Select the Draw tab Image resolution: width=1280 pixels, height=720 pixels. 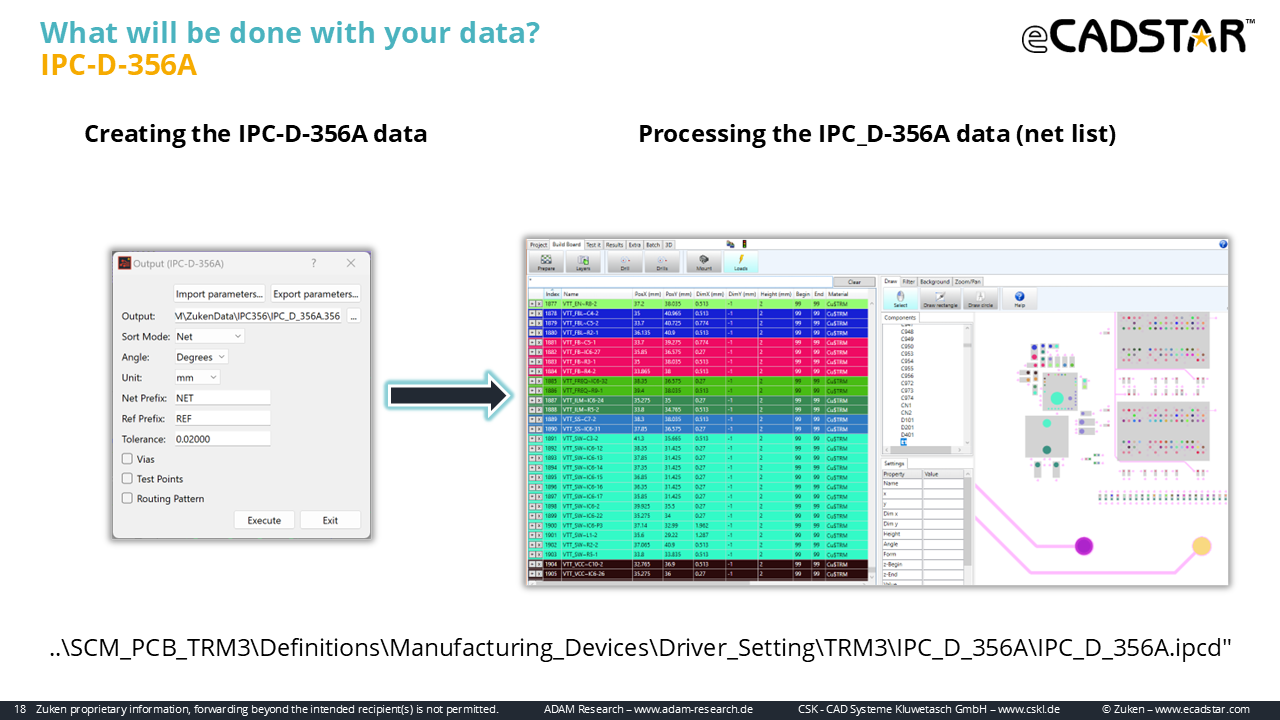pos(891,282)
